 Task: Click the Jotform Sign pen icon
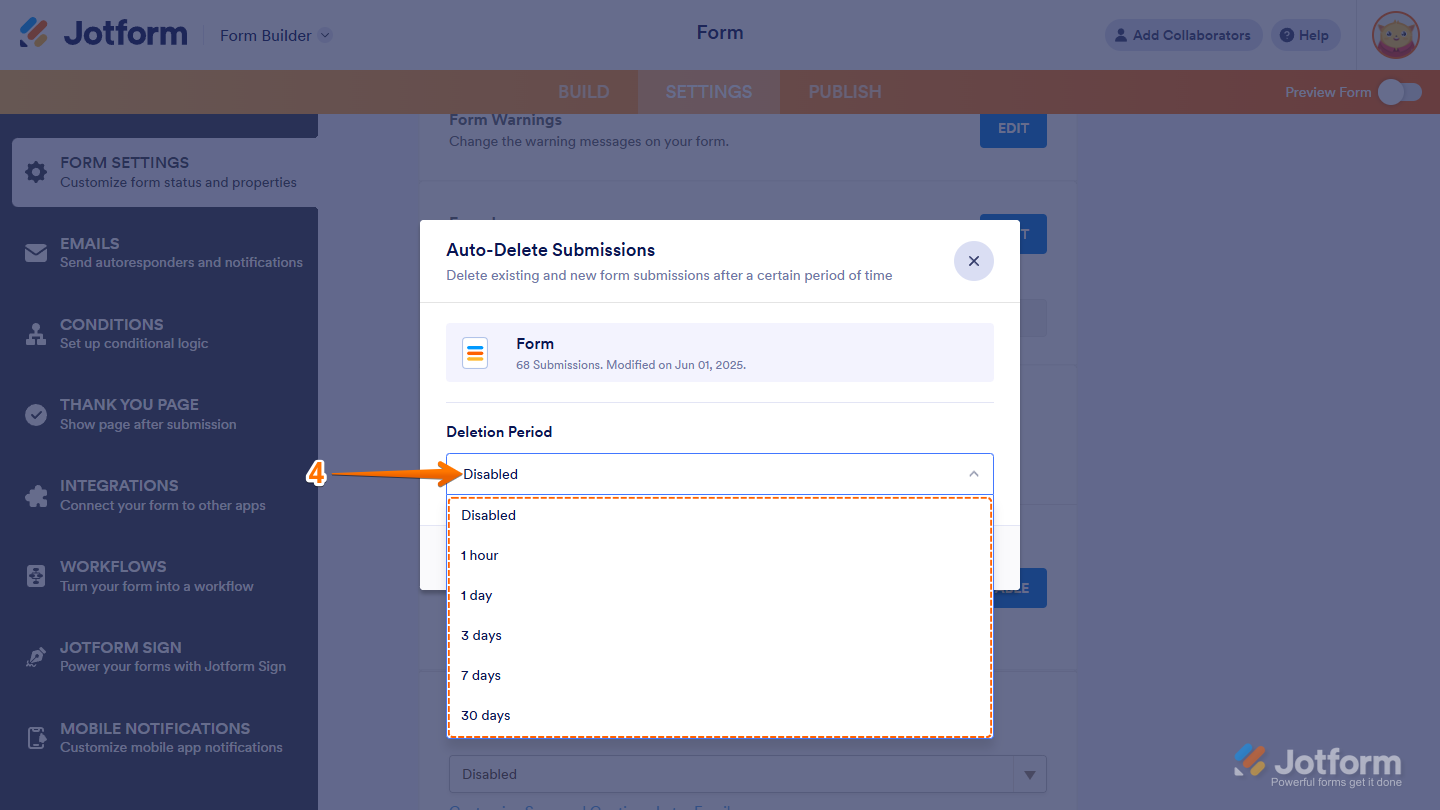[36, 657]
